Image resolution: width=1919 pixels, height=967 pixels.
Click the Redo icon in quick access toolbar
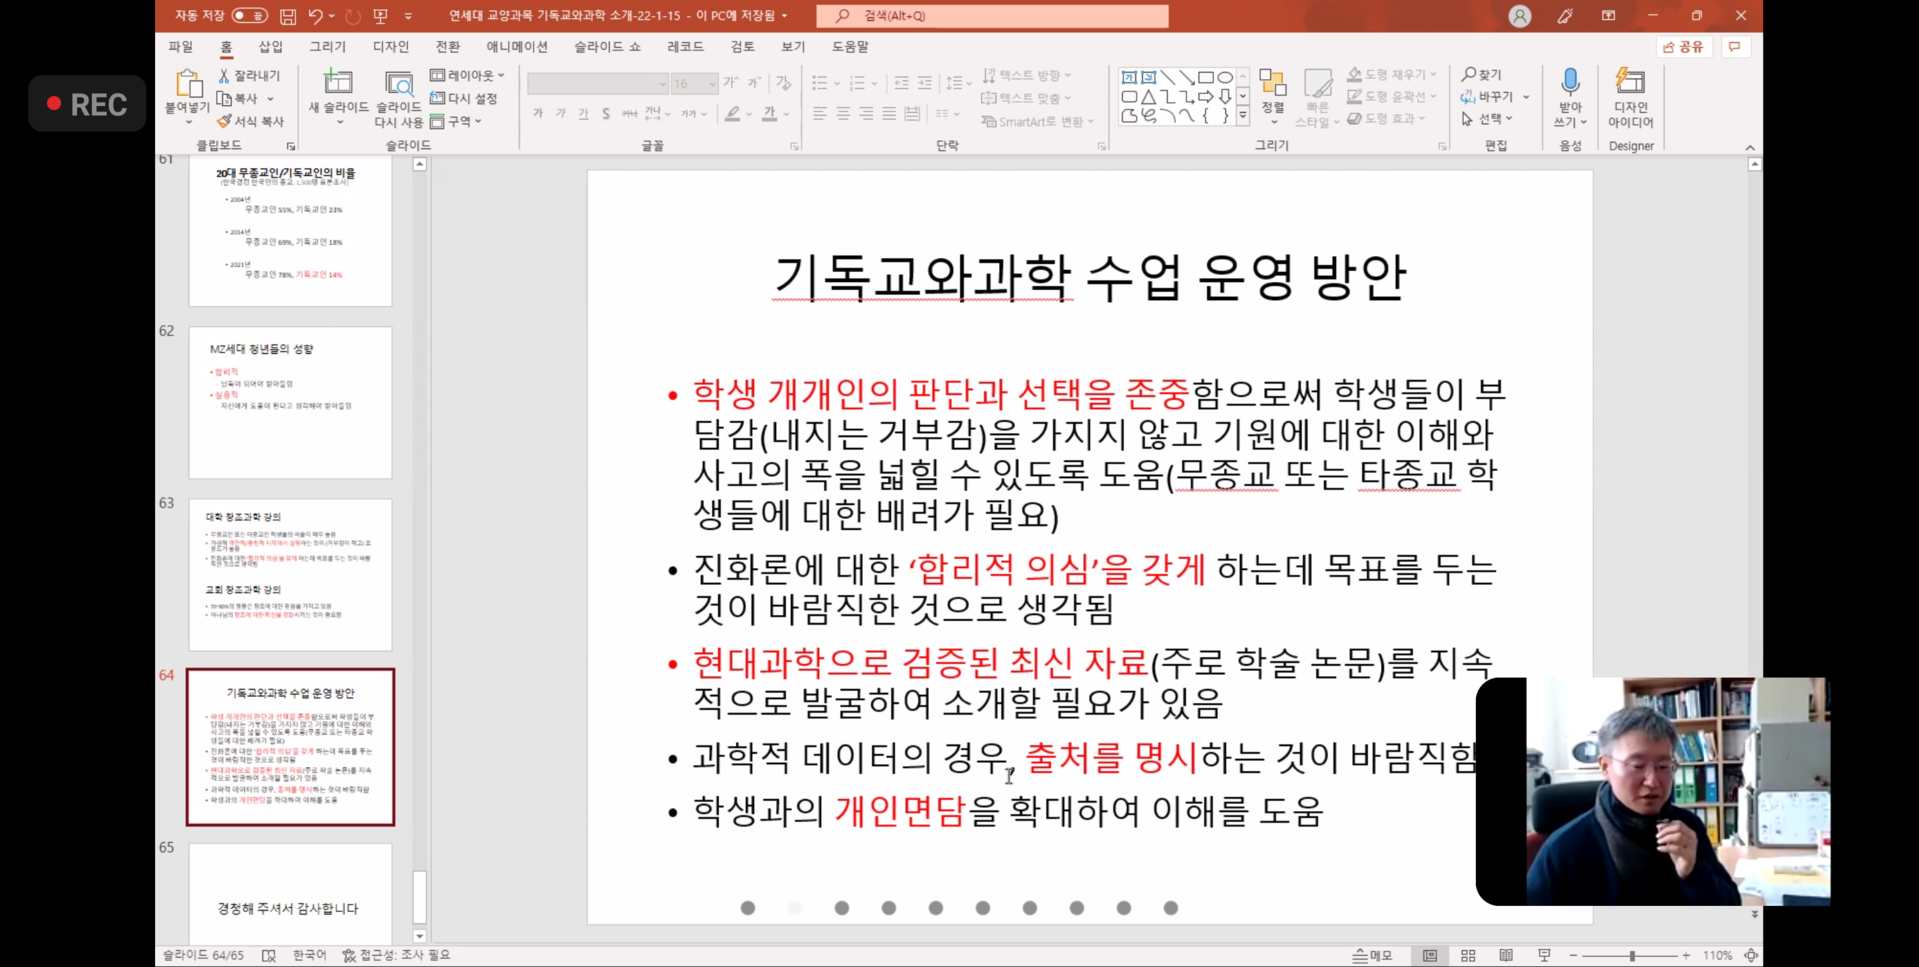tap(352, 16)
